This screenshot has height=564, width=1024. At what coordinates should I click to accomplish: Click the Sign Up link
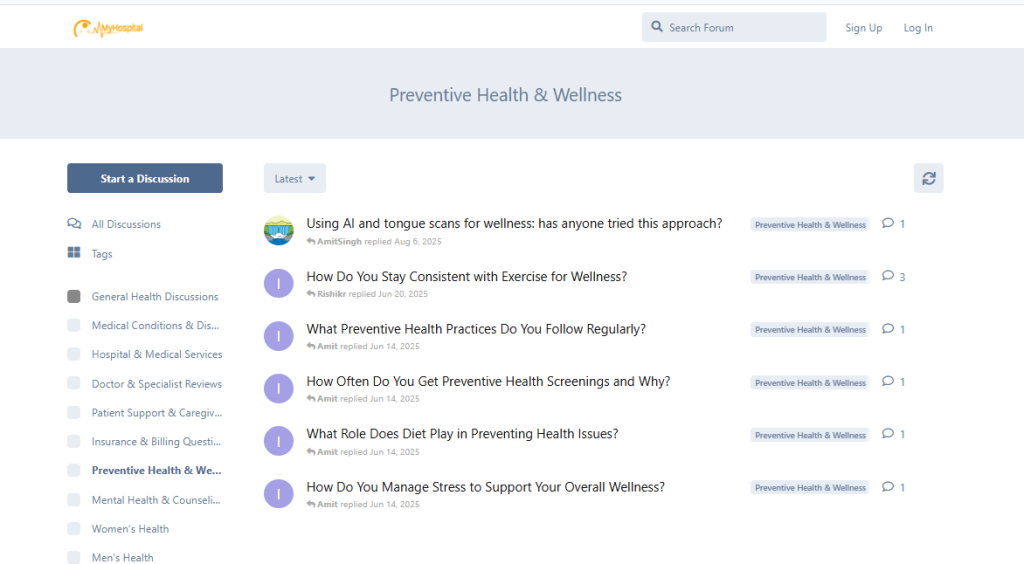[863, 28]
